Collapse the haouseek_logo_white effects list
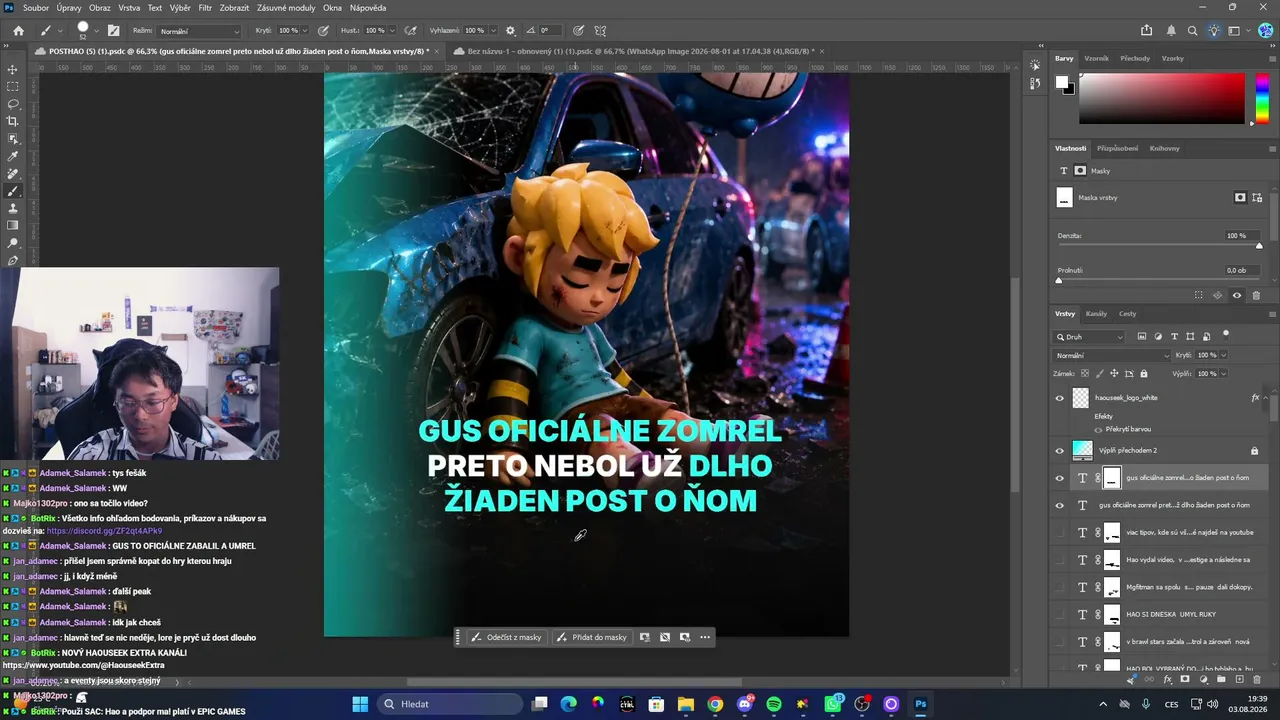Screen dimensions: 1280x720 pos(1268,398)
